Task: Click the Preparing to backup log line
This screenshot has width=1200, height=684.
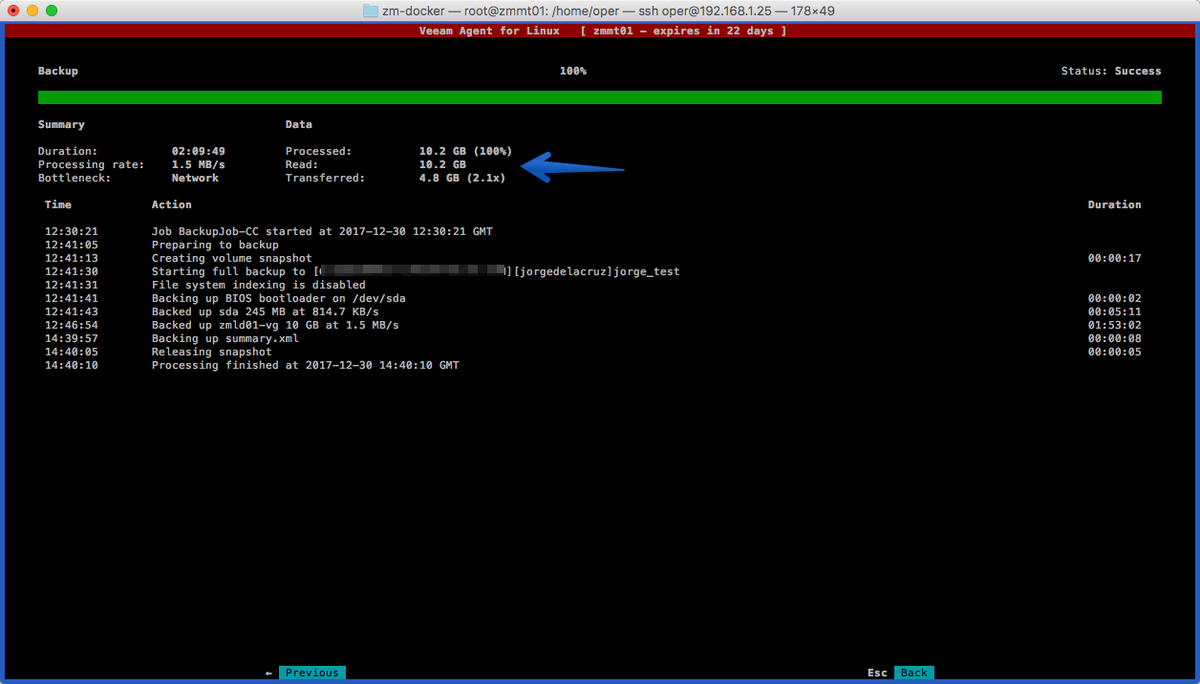Action: 215,245
